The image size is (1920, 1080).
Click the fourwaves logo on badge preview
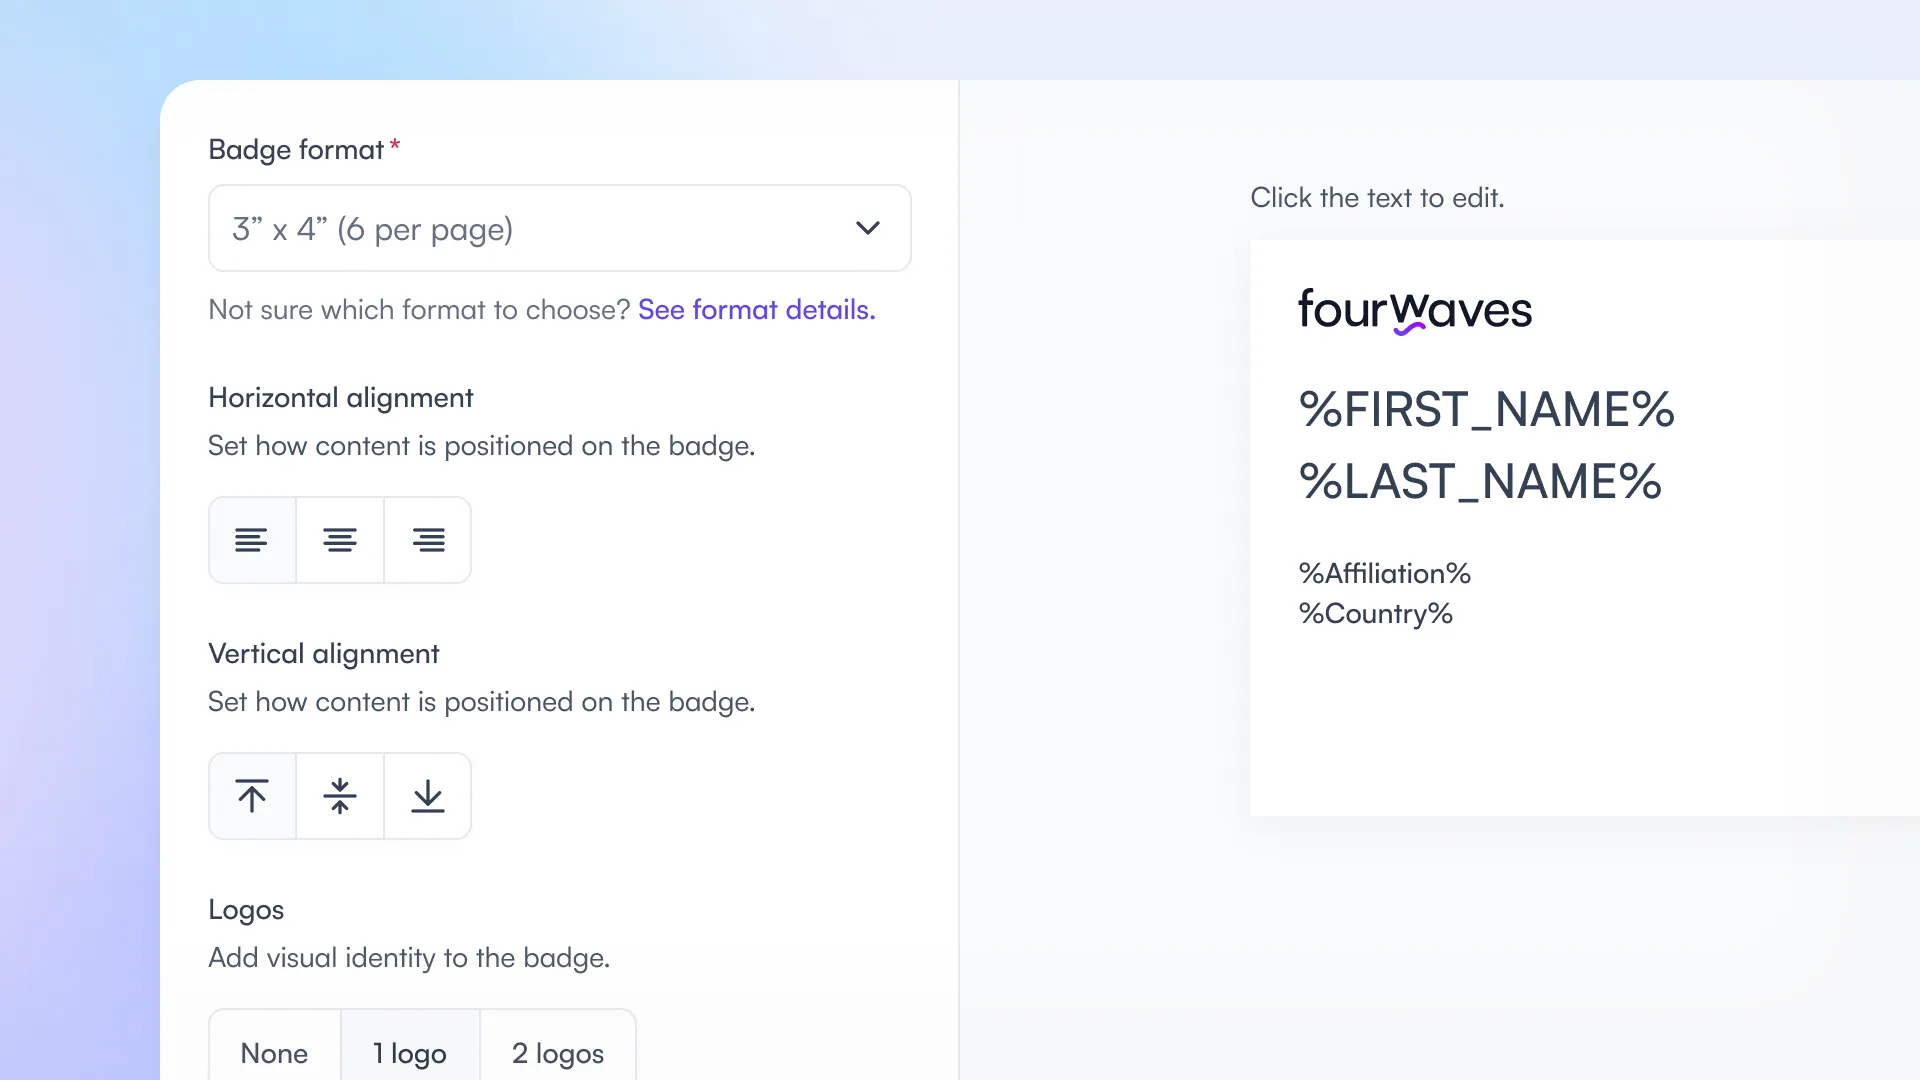pyautogui.click(x=1415, y=310)
